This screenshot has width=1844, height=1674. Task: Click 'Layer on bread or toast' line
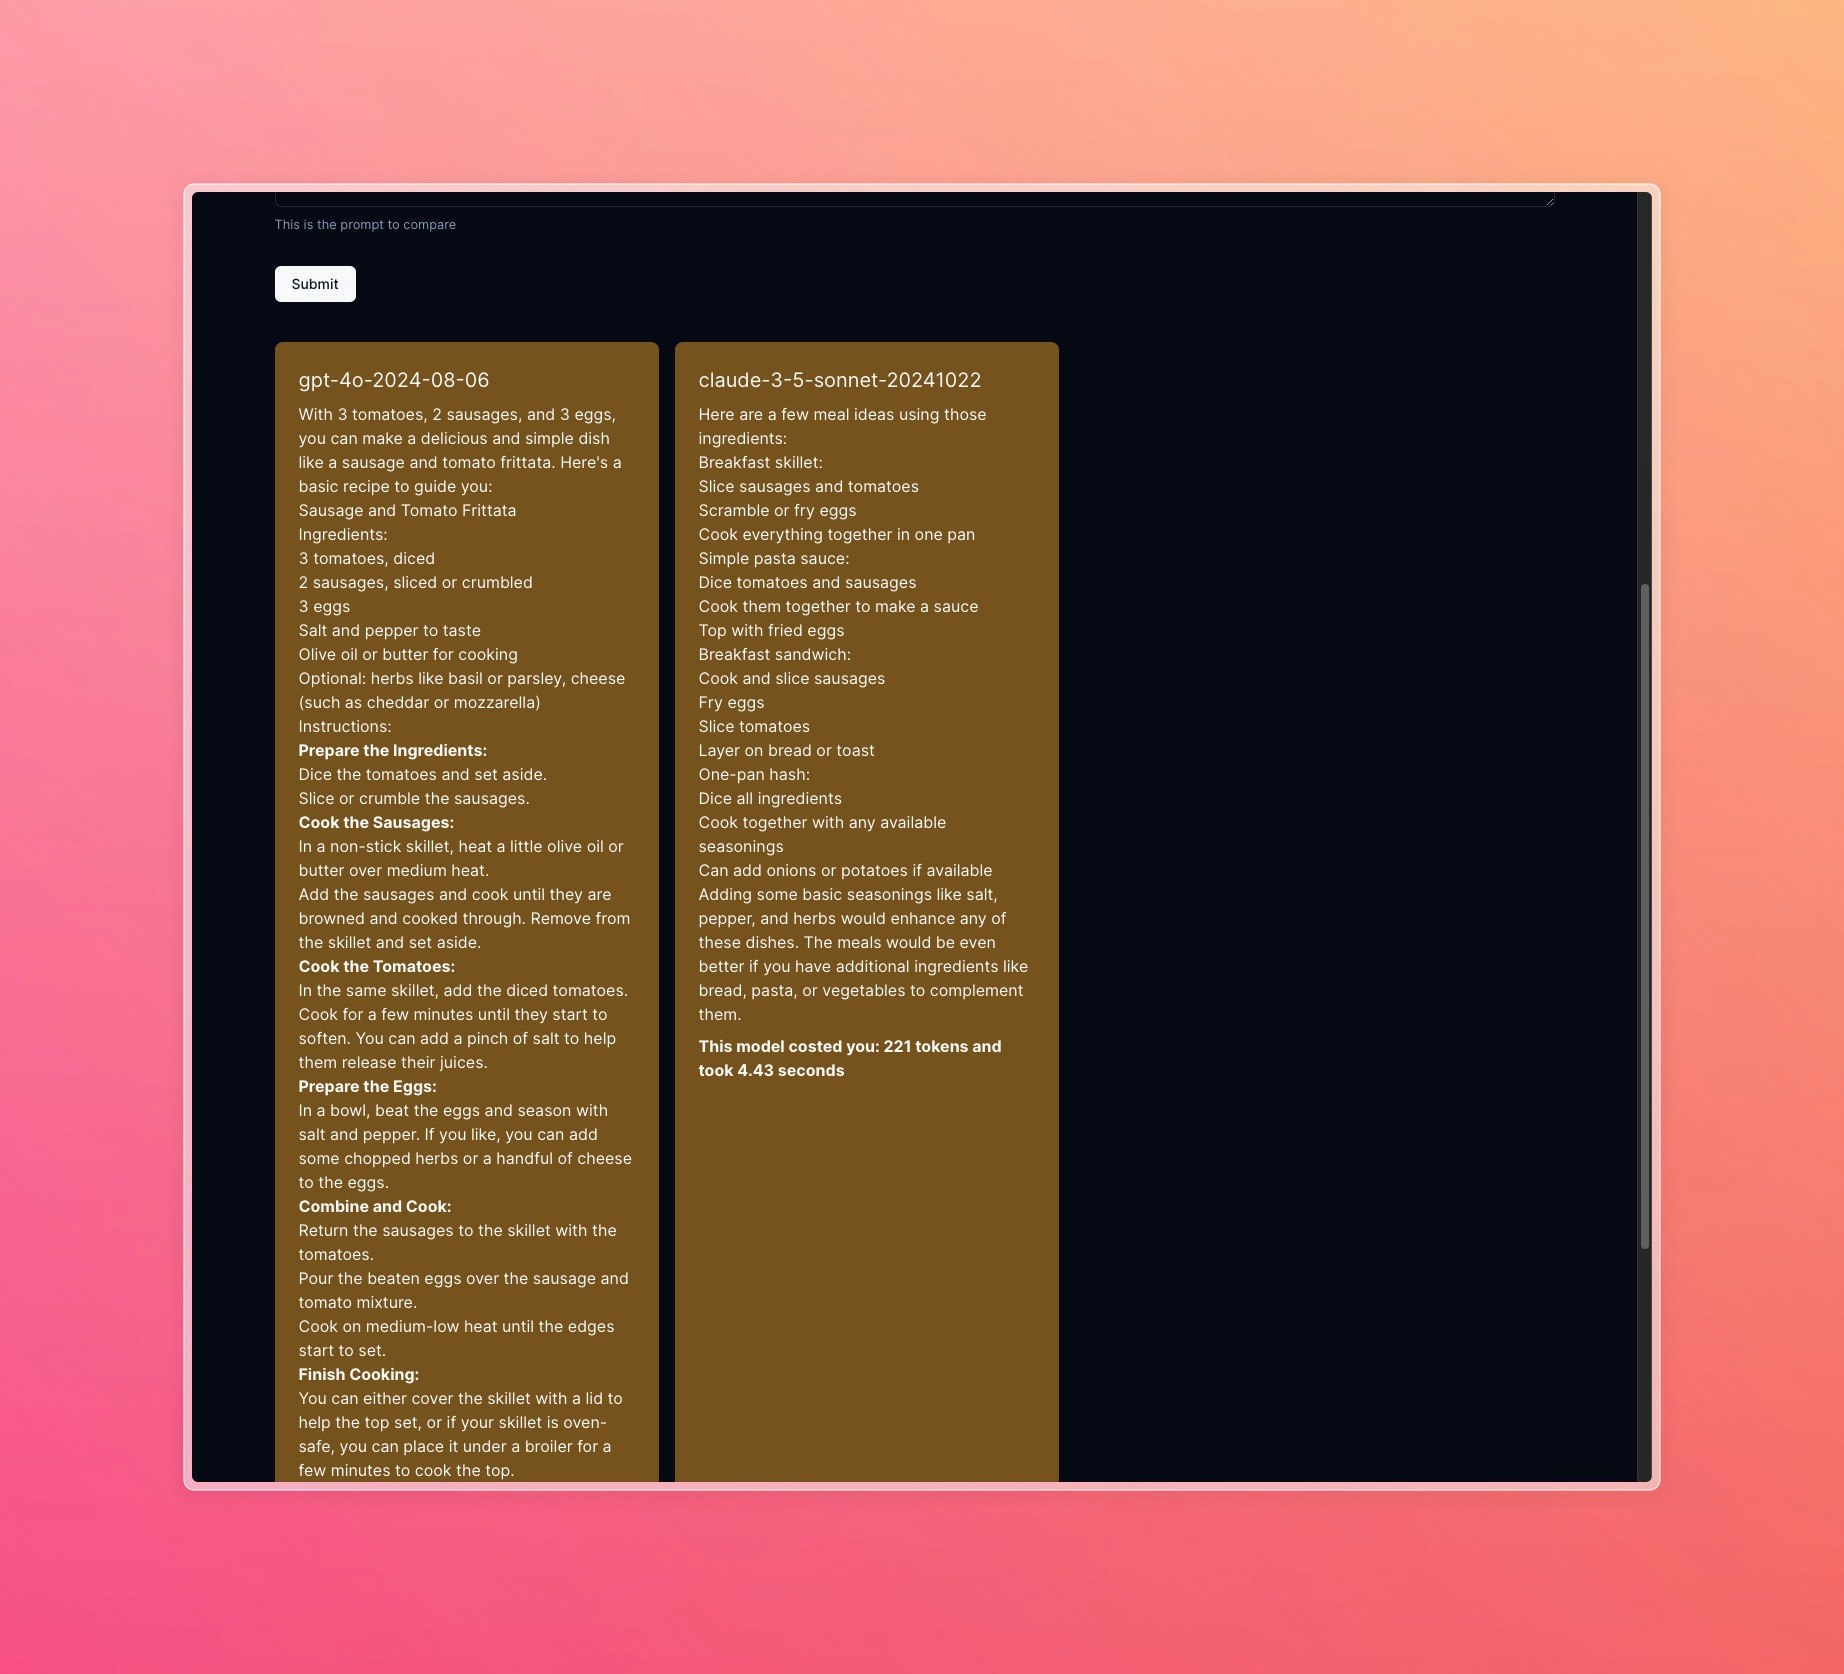[x=786, y=750]
